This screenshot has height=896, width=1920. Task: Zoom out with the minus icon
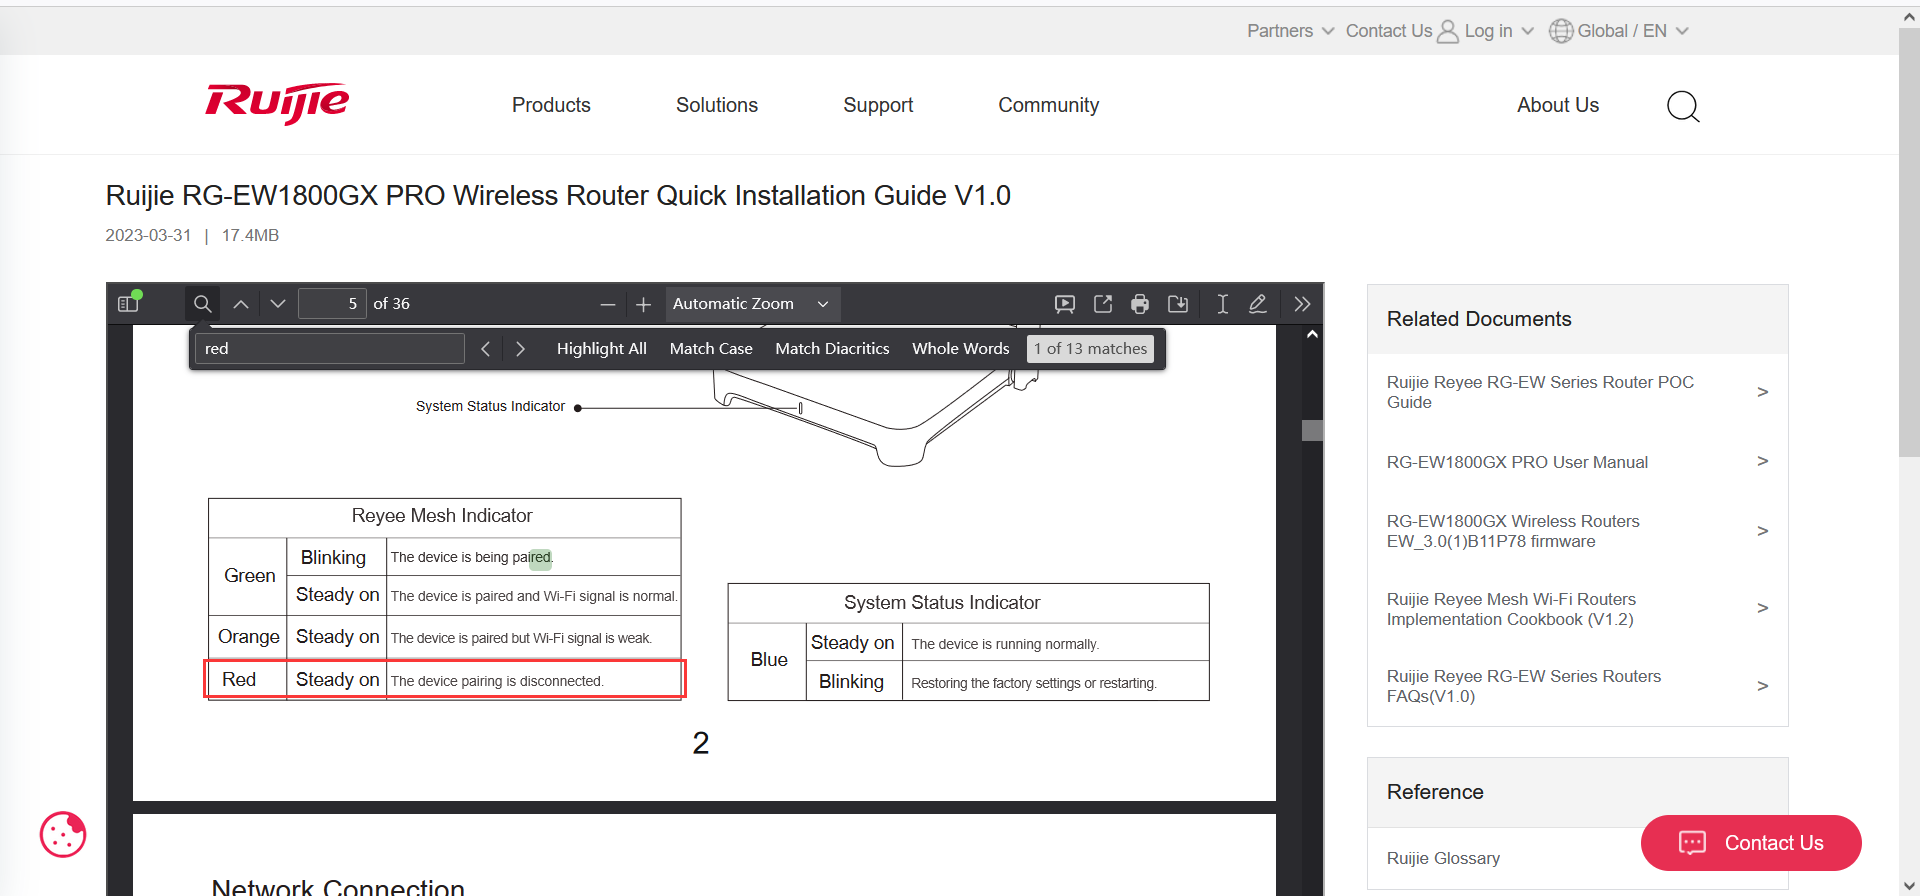607,304
